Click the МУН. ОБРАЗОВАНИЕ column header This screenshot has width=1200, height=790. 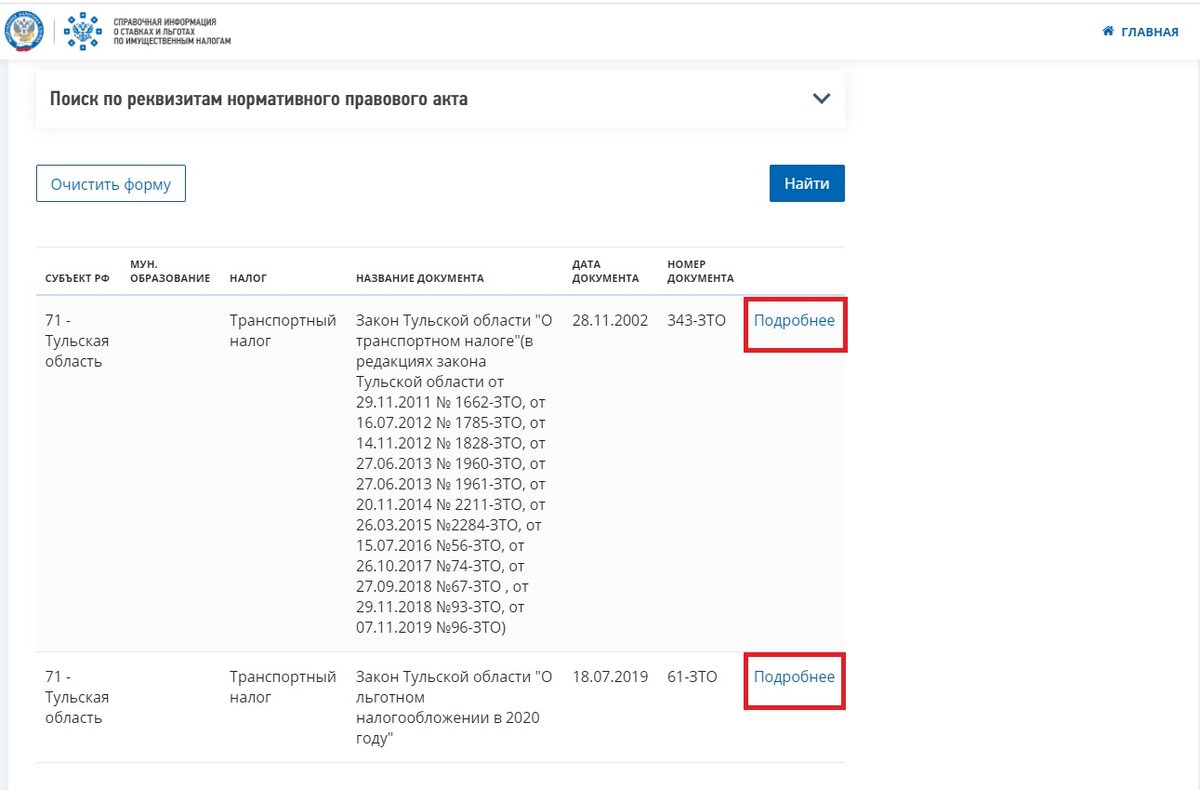coord(170,271)
